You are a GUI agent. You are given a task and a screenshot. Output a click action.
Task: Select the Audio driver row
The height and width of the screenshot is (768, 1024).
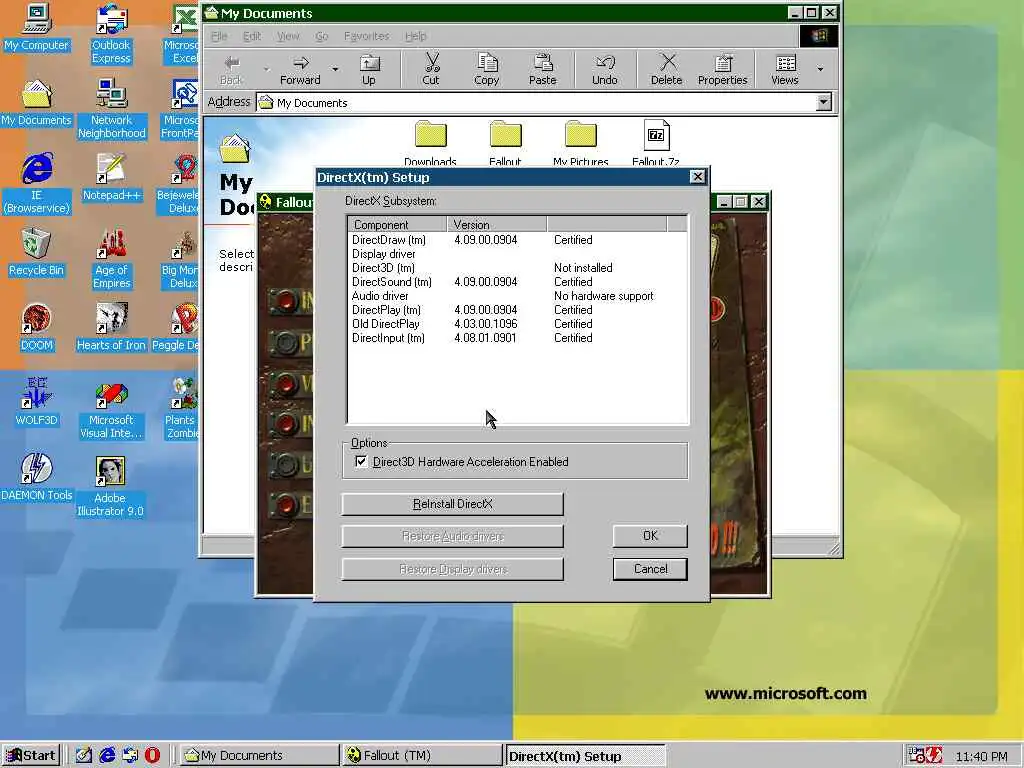[517, 296]
